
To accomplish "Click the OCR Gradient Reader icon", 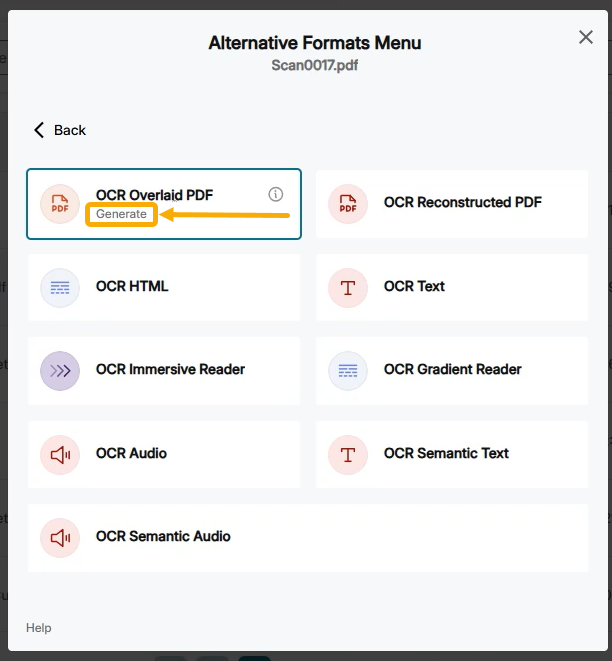I will click(348, 370).
